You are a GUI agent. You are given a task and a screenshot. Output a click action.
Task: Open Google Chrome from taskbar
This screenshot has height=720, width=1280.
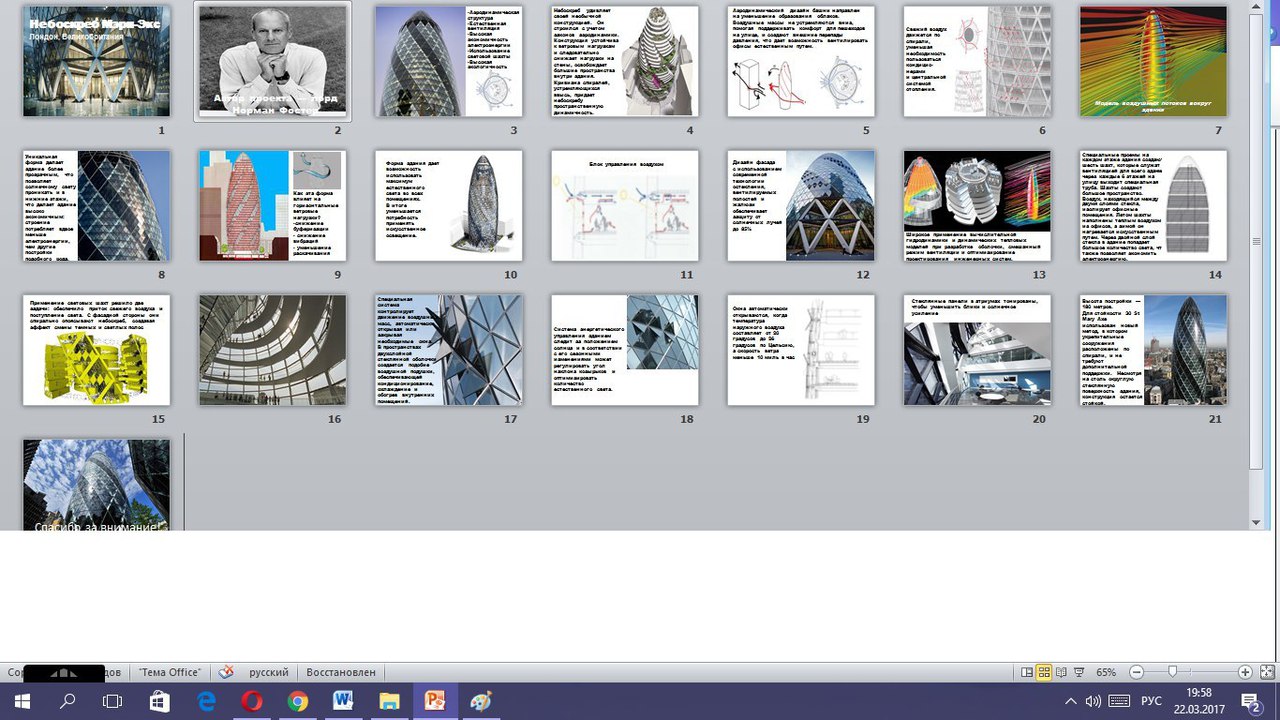pyautogui.click(x=298, y=701)
